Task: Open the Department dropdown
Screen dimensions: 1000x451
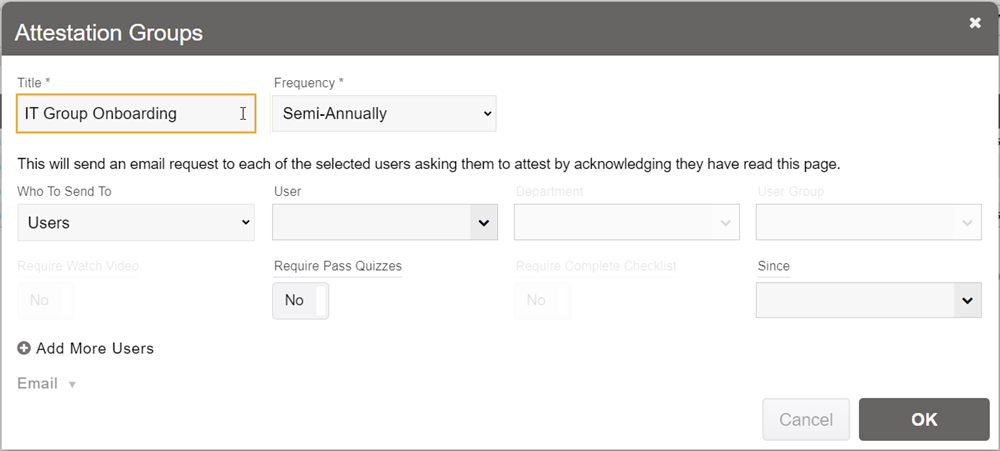Action: coord(626,223)
